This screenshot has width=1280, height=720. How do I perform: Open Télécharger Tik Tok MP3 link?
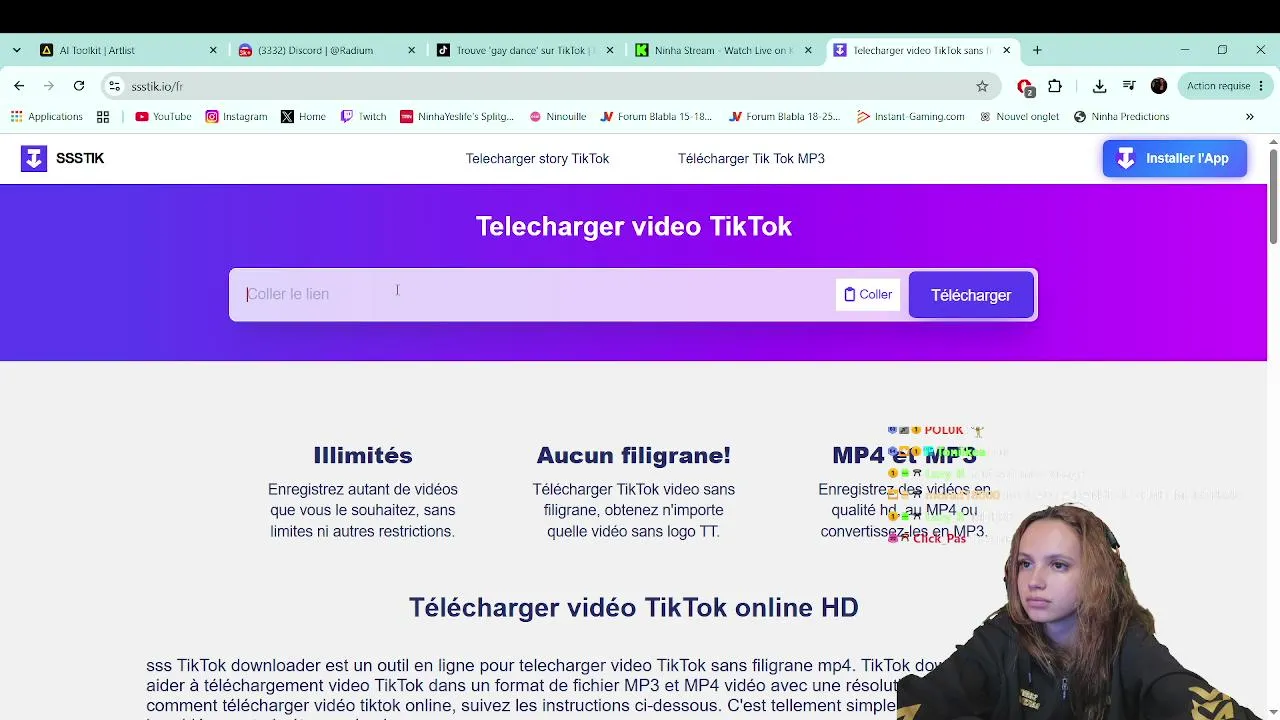point(751,158)
